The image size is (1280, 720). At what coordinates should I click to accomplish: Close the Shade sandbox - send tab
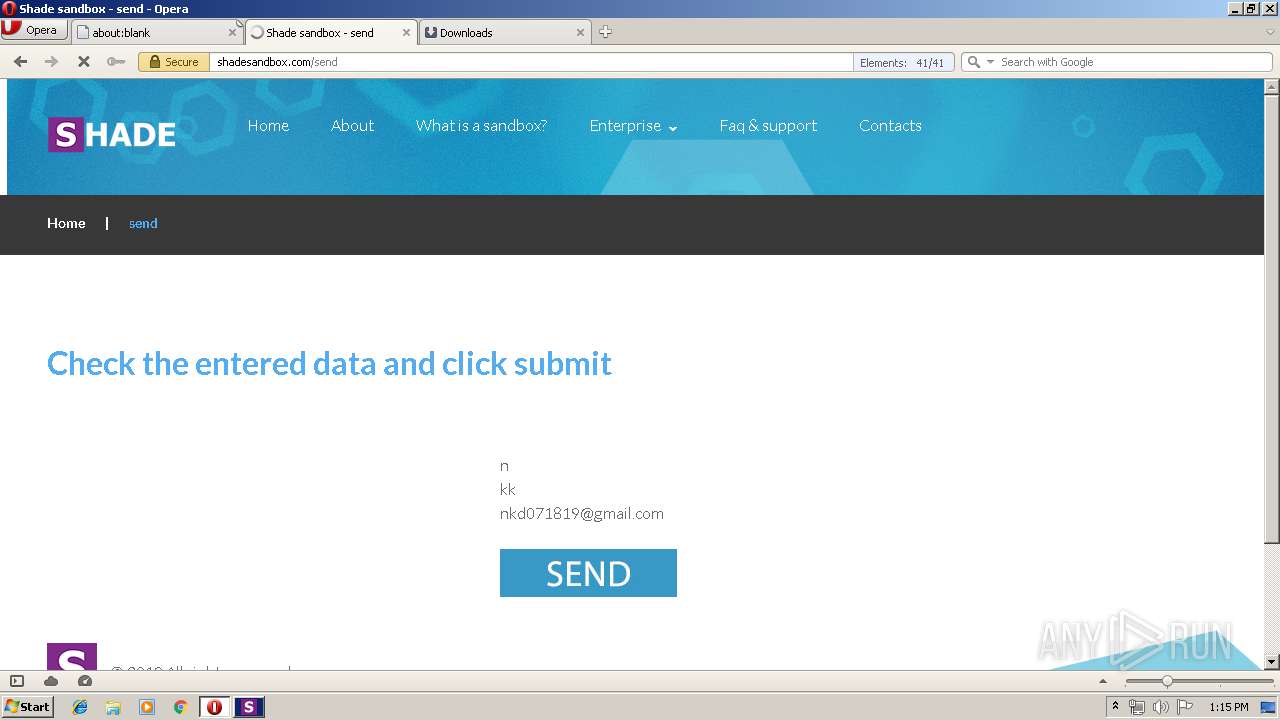(x=406, y=32)
